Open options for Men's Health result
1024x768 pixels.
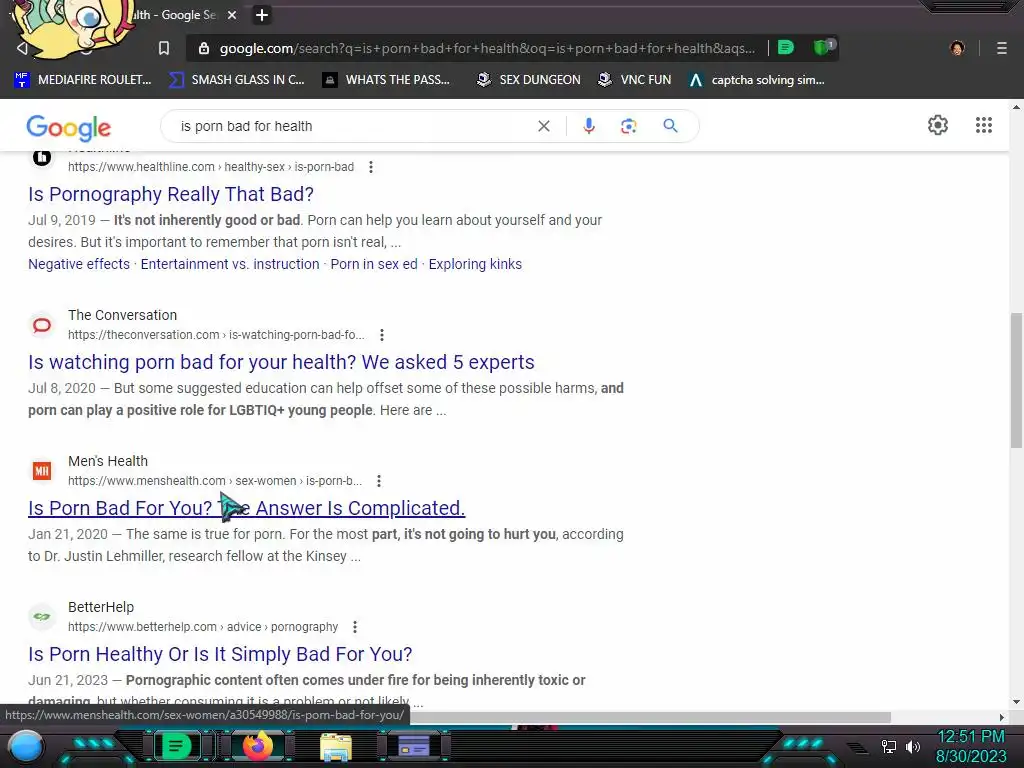click(379, 481)
